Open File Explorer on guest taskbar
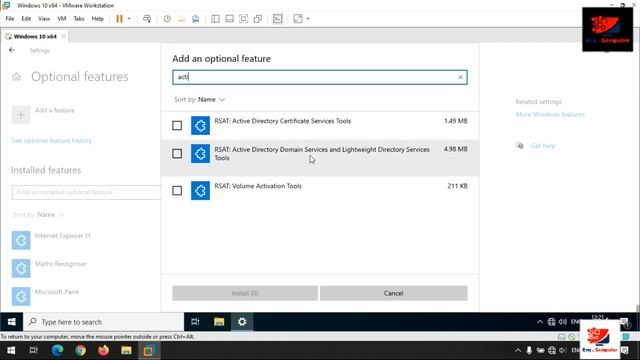The image size is (640, 360). point(219,322)
